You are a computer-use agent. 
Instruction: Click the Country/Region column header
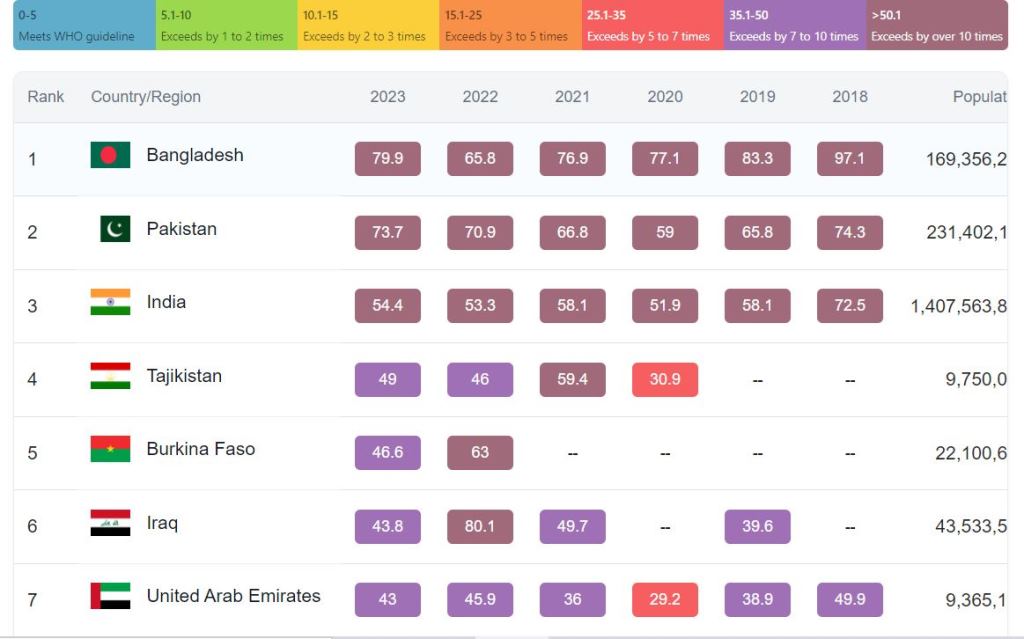coord(146,97)
